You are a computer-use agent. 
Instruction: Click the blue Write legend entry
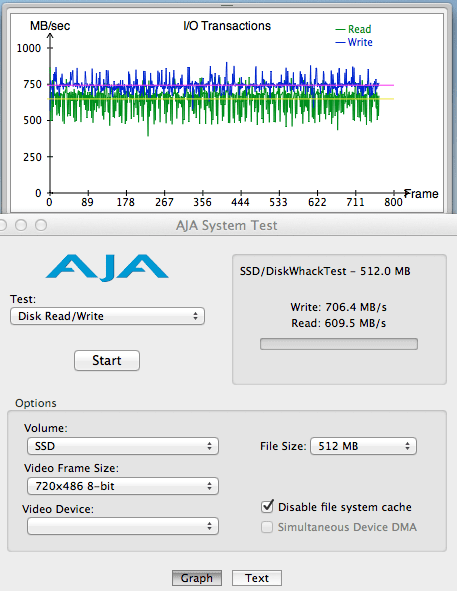[354, 42]
